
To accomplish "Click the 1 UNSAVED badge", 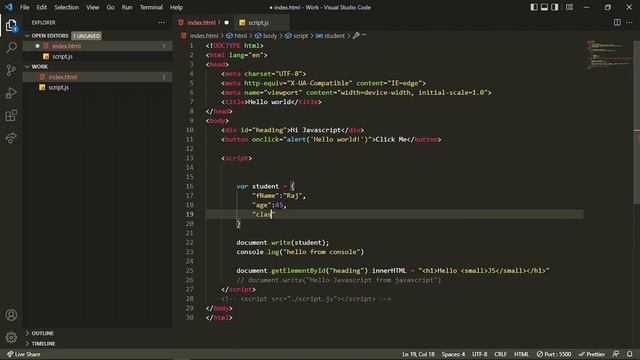I will coord(87,36).
